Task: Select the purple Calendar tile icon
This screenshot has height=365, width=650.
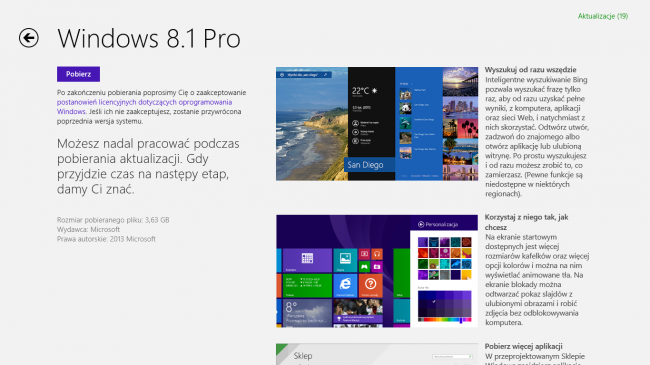Action: (x=307, y=260)
